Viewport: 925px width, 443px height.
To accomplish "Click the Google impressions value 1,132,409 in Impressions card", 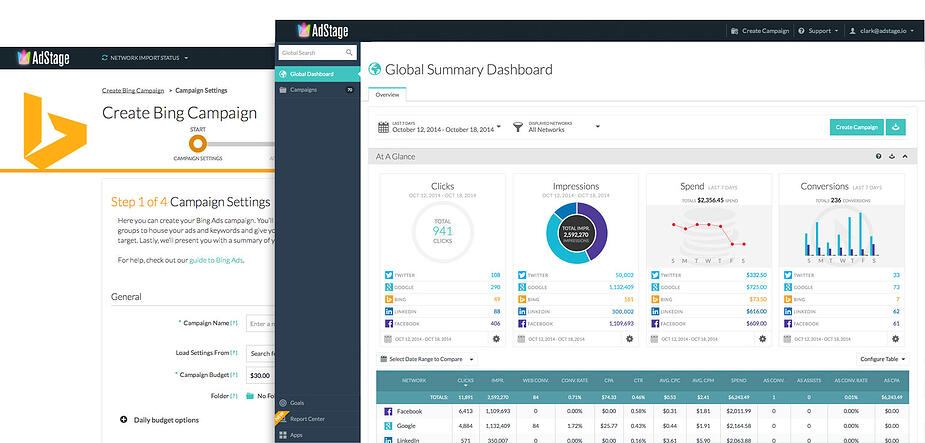I will click(621, 287).
